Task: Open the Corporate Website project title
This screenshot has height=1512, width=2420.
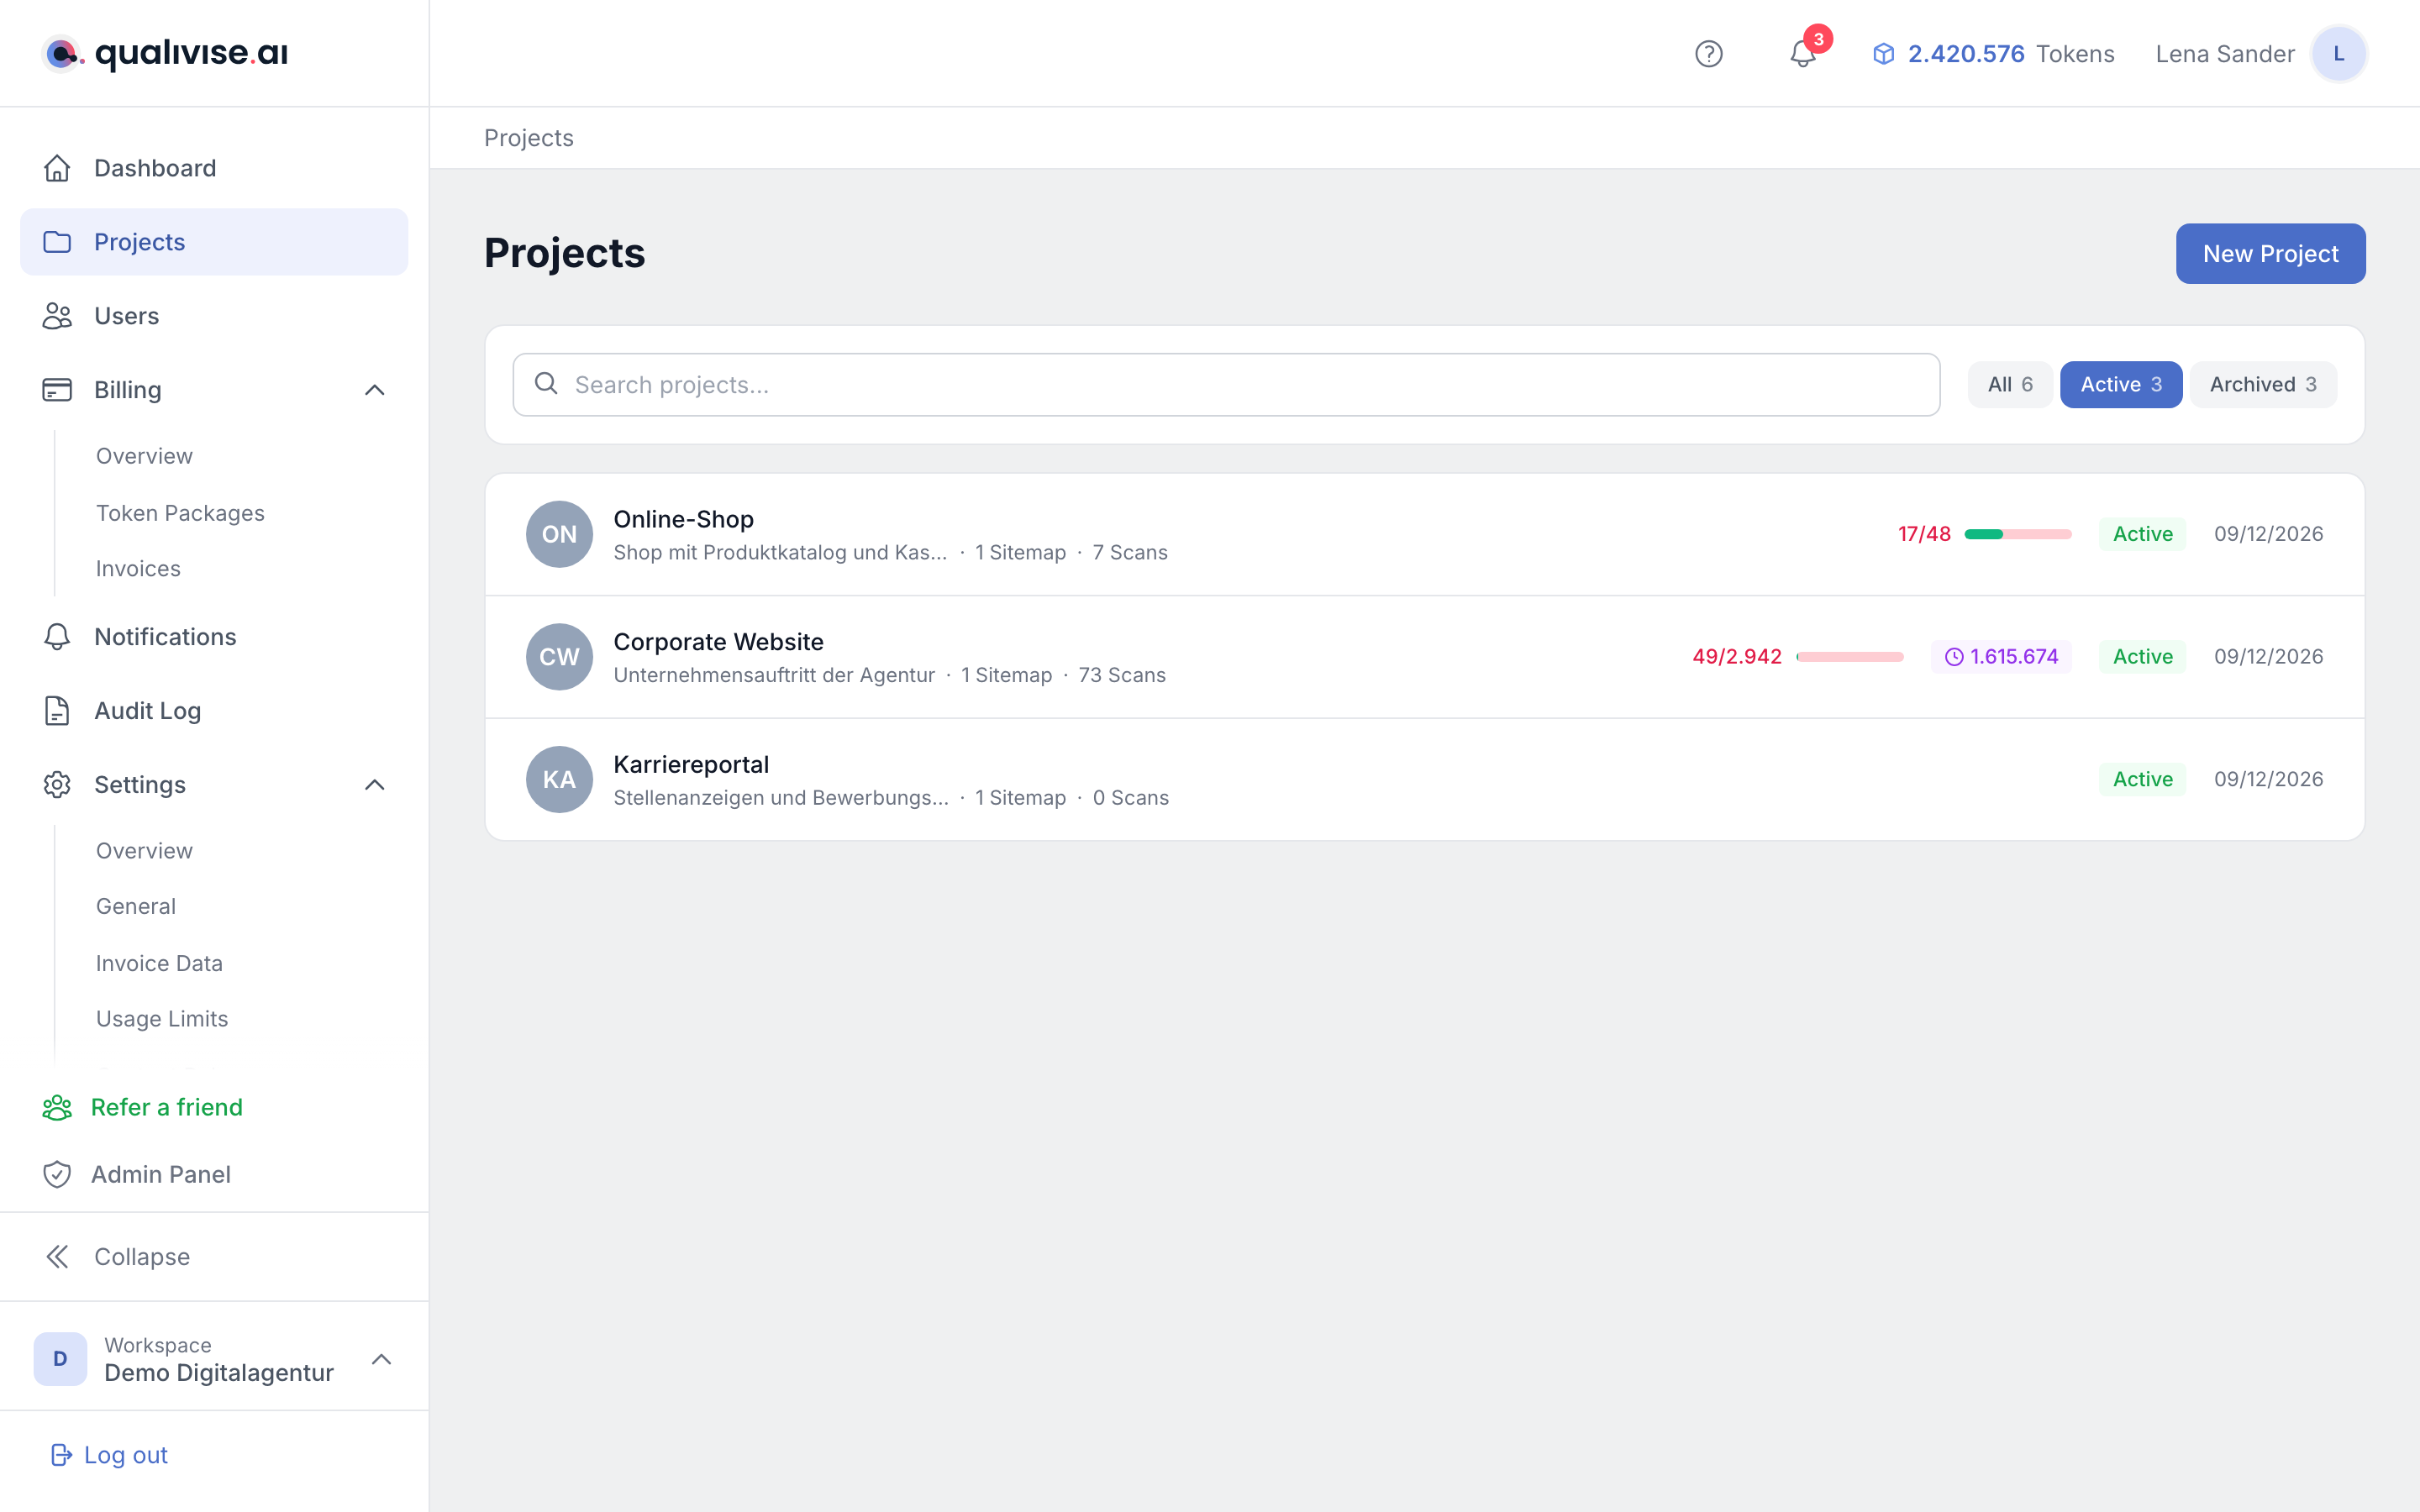Action: tap(718, 642)
